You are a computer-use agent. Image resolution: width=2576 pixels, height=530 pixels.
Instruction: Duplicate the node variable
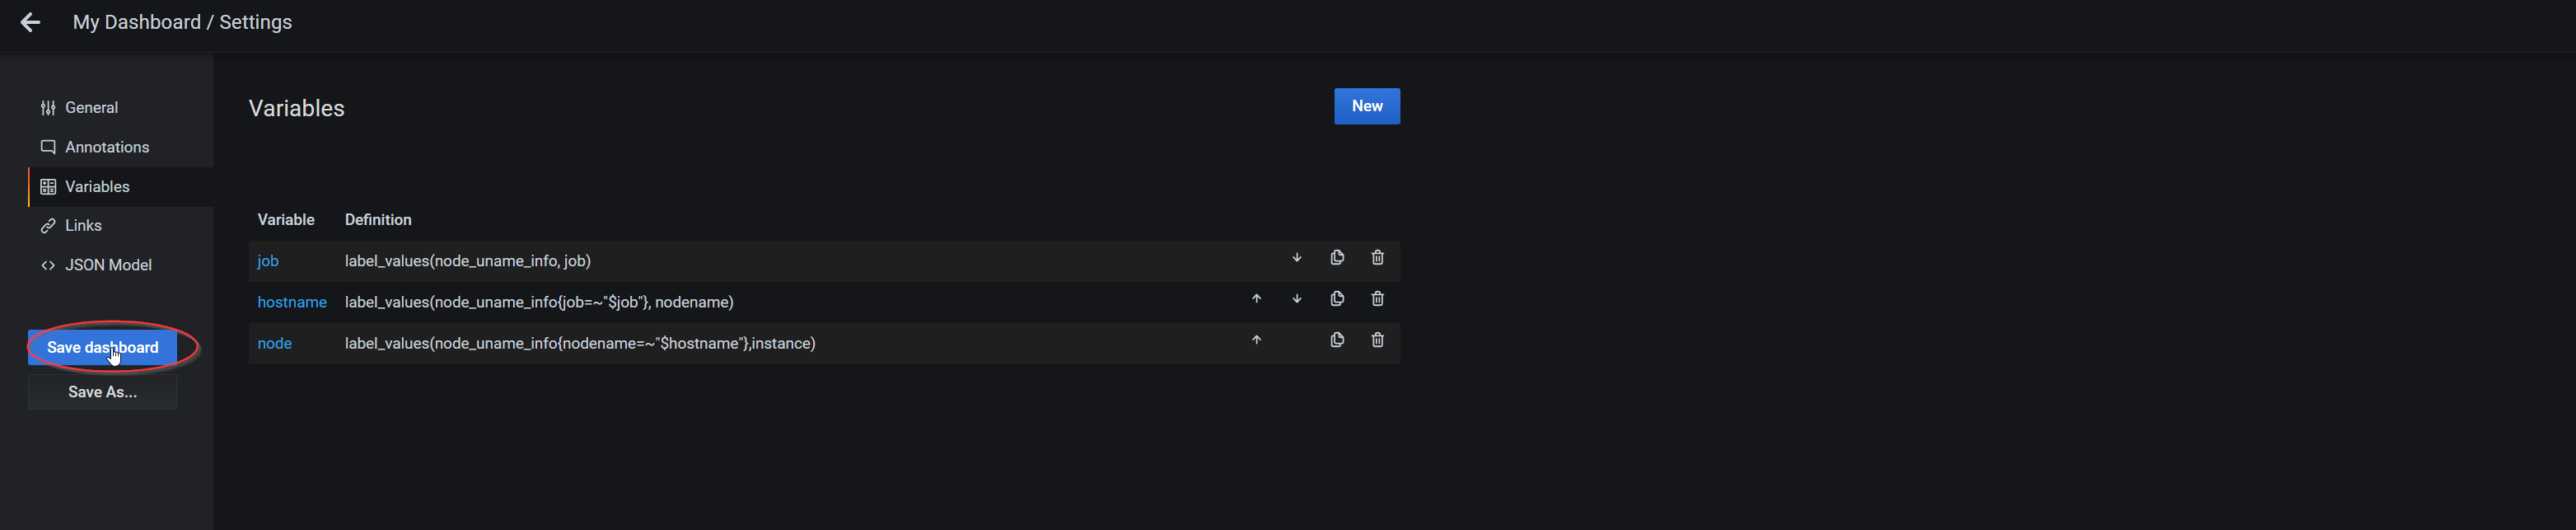(x=1337, y=340)
